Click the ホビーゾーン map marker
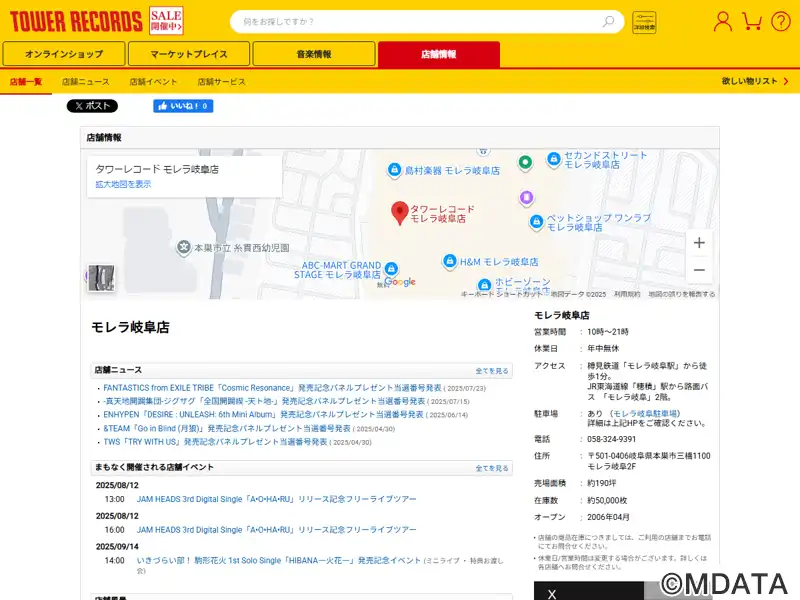The image size is (800, 600). (x=484, y=285)
